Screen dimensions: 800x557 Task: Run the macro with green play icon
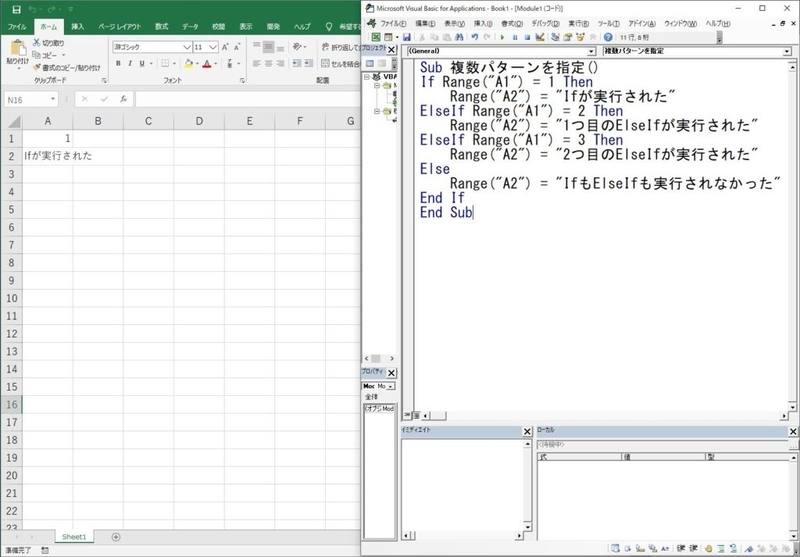tap(503, 37)
